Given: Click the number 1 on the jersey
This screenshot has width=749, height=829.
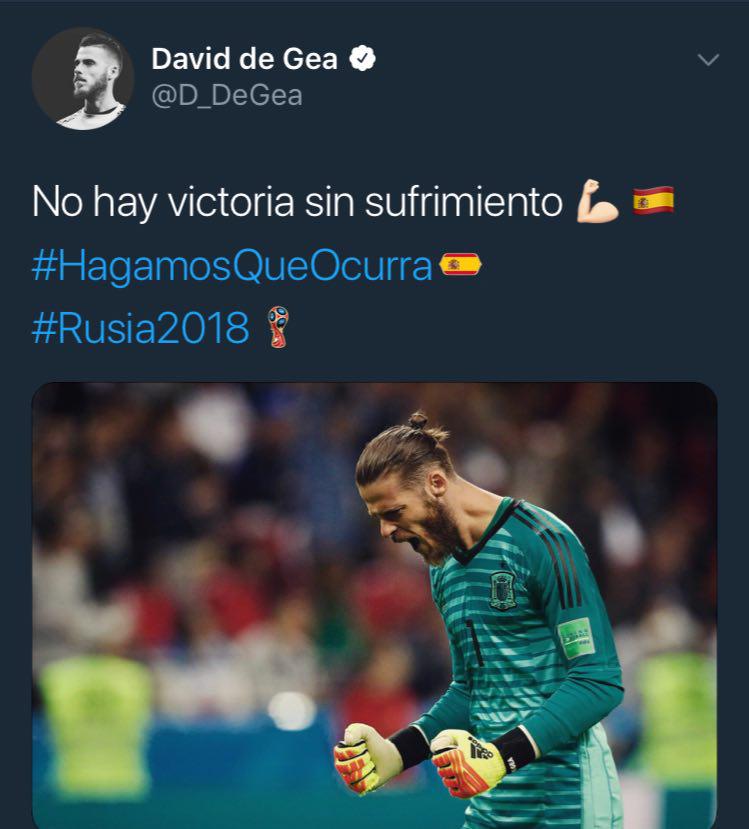Looking at the screenshot, I should (x=474, y=642).
